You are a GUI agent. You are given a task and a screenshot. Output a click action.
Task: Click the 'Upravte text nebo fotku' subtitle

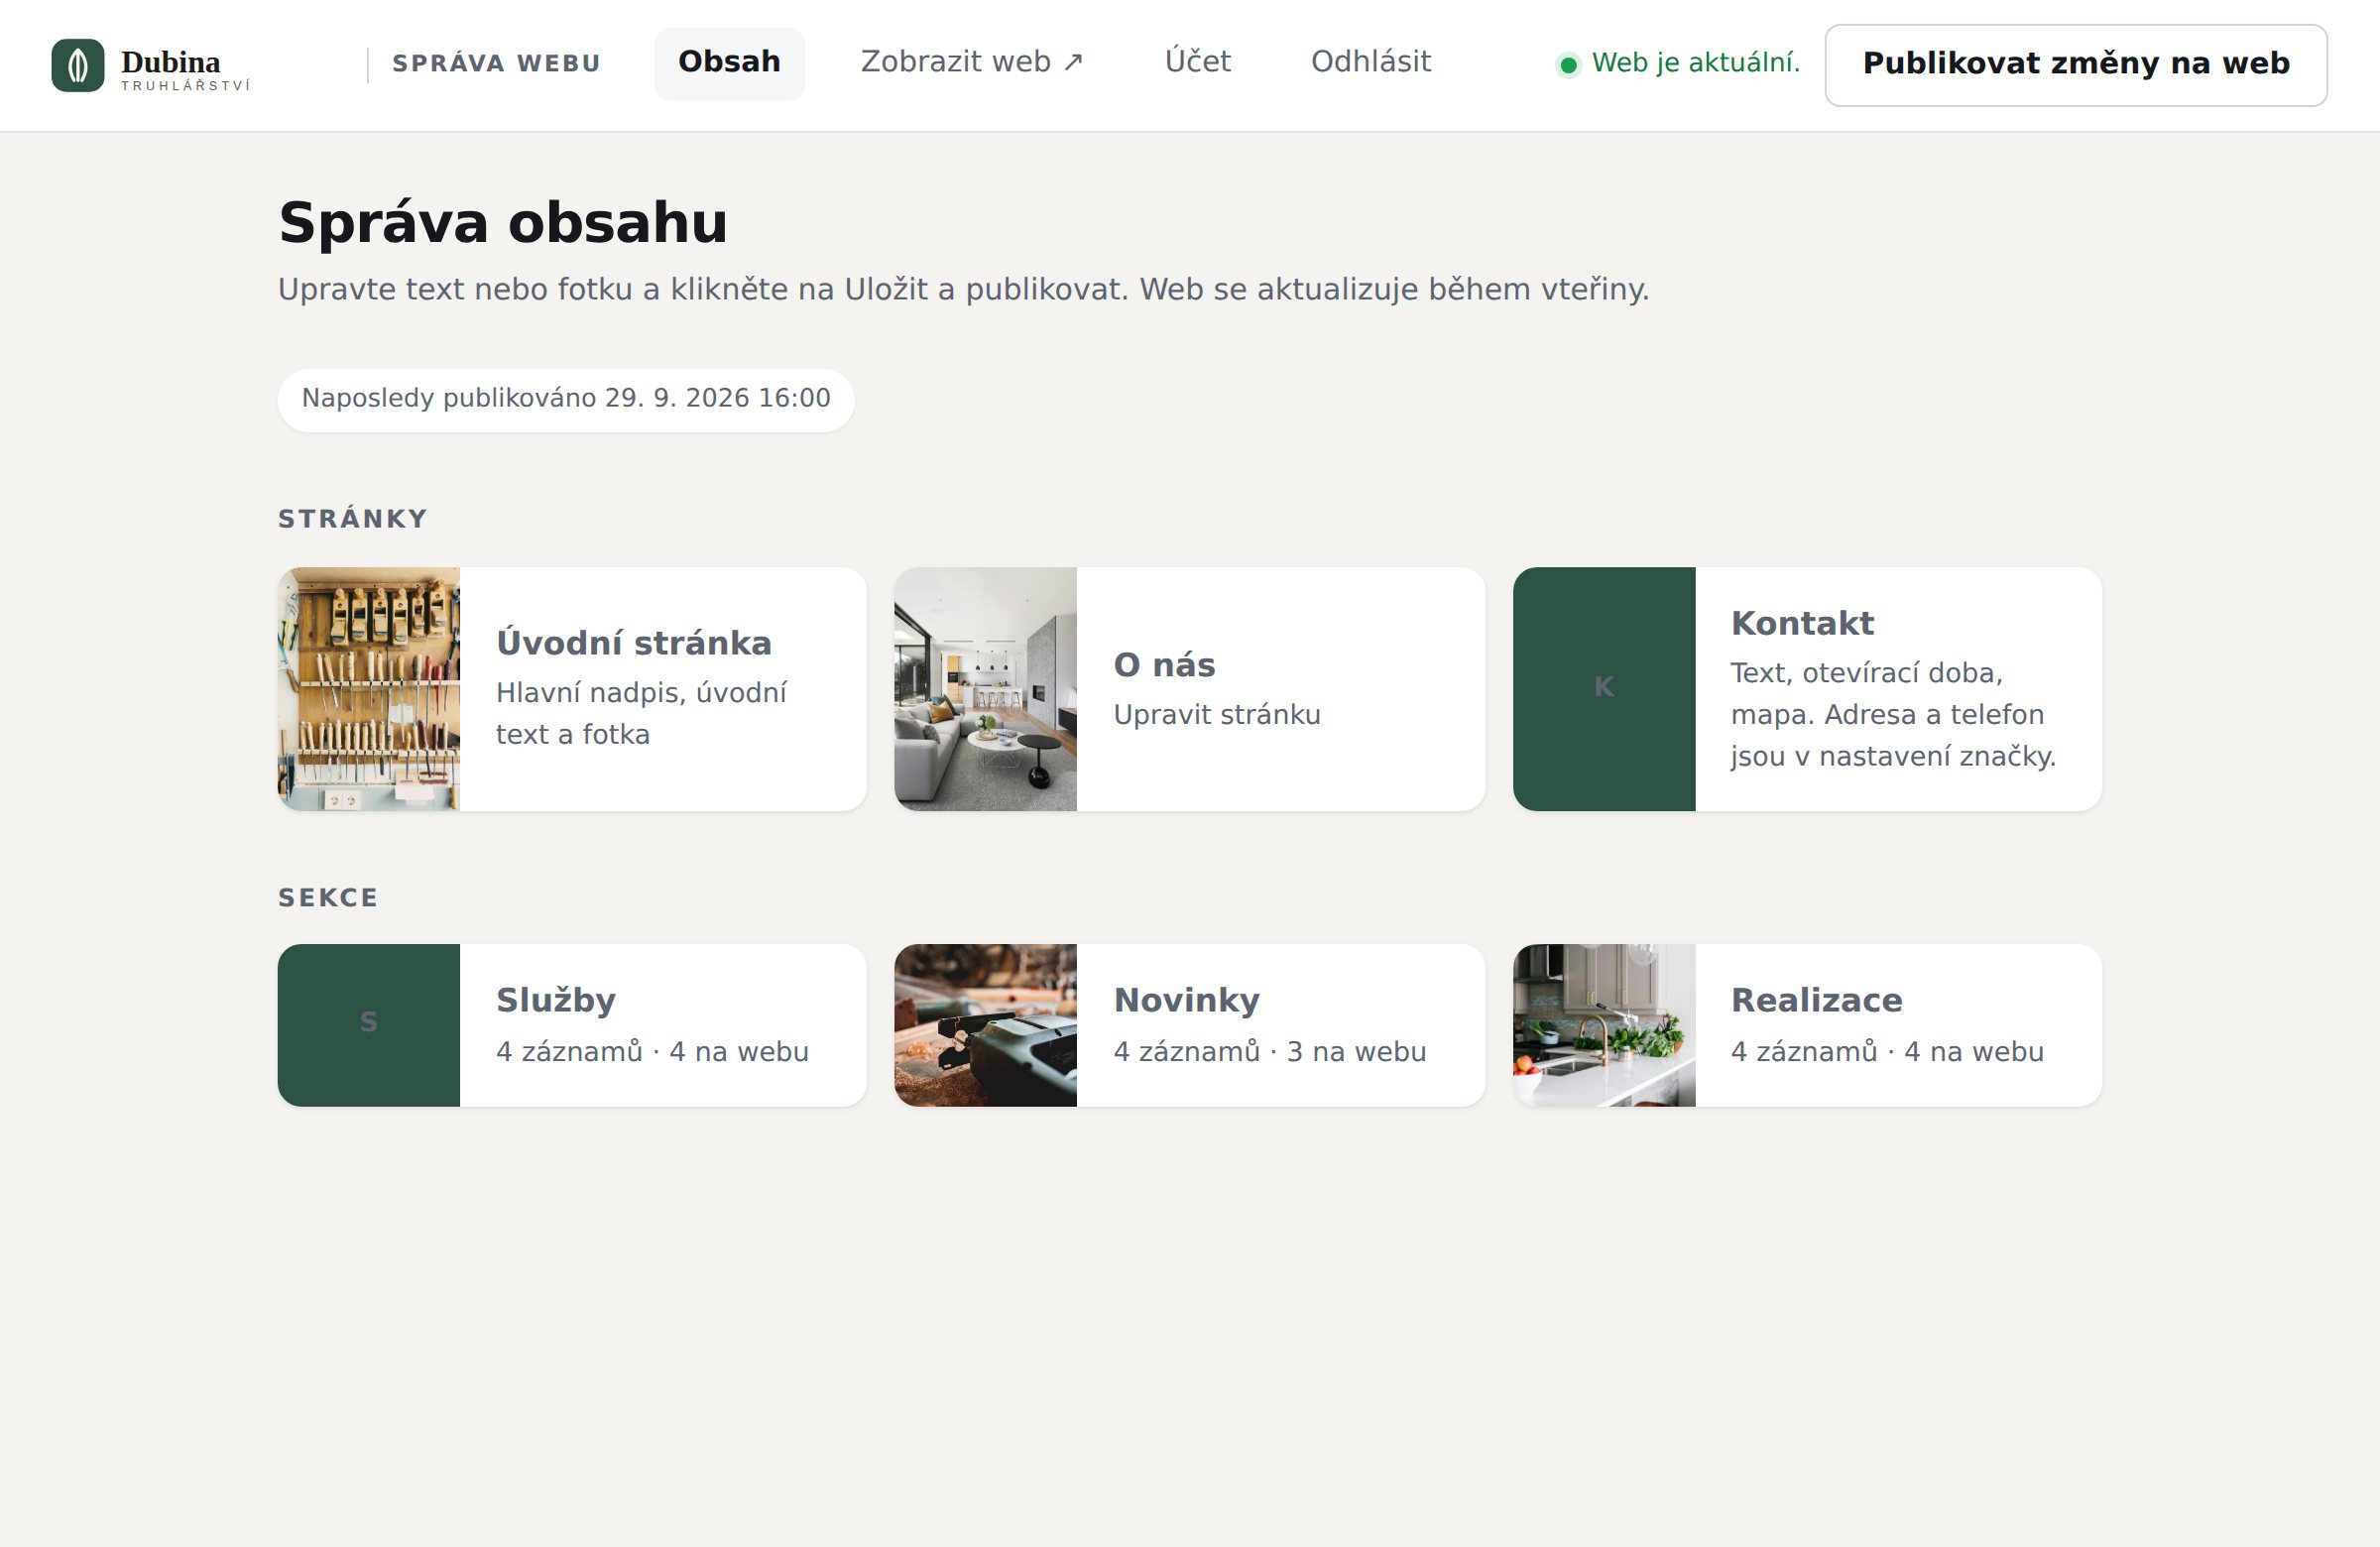pyautogui.click(x=963, y=290)
